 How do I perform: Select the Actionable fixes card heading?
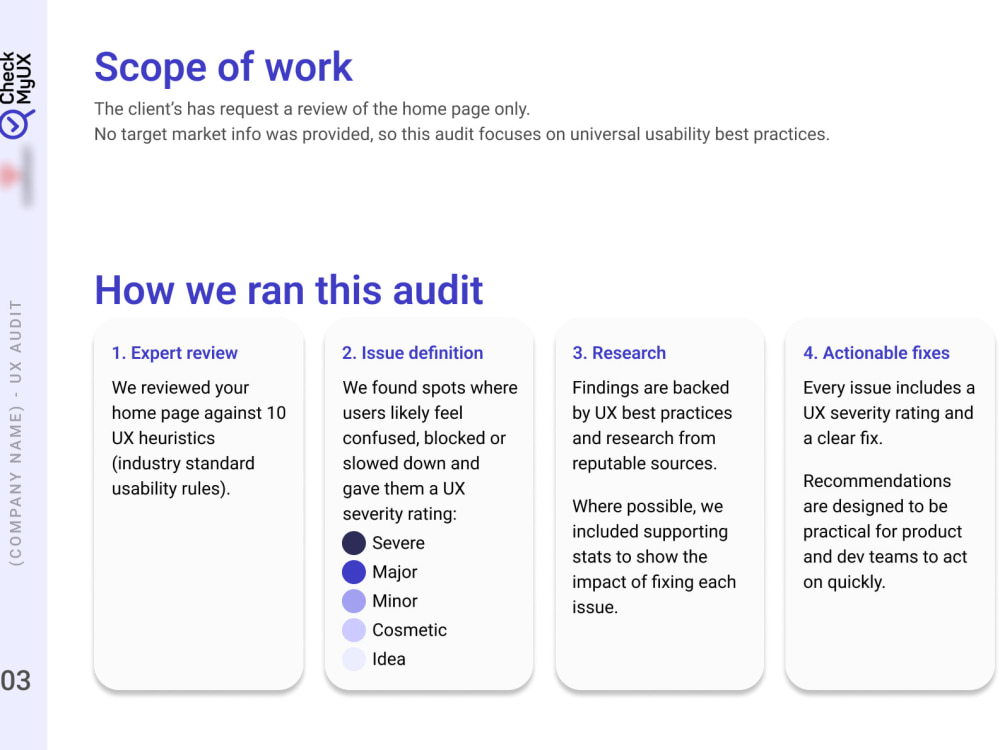point(876,353)
